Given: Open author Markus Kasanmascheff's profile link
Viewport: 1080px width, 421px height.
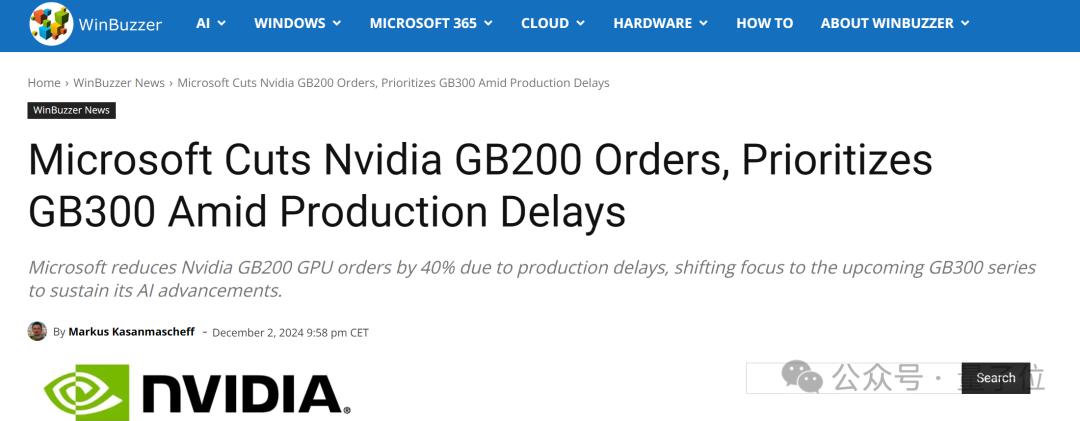Looking at the screenshot, I should 132,332.
